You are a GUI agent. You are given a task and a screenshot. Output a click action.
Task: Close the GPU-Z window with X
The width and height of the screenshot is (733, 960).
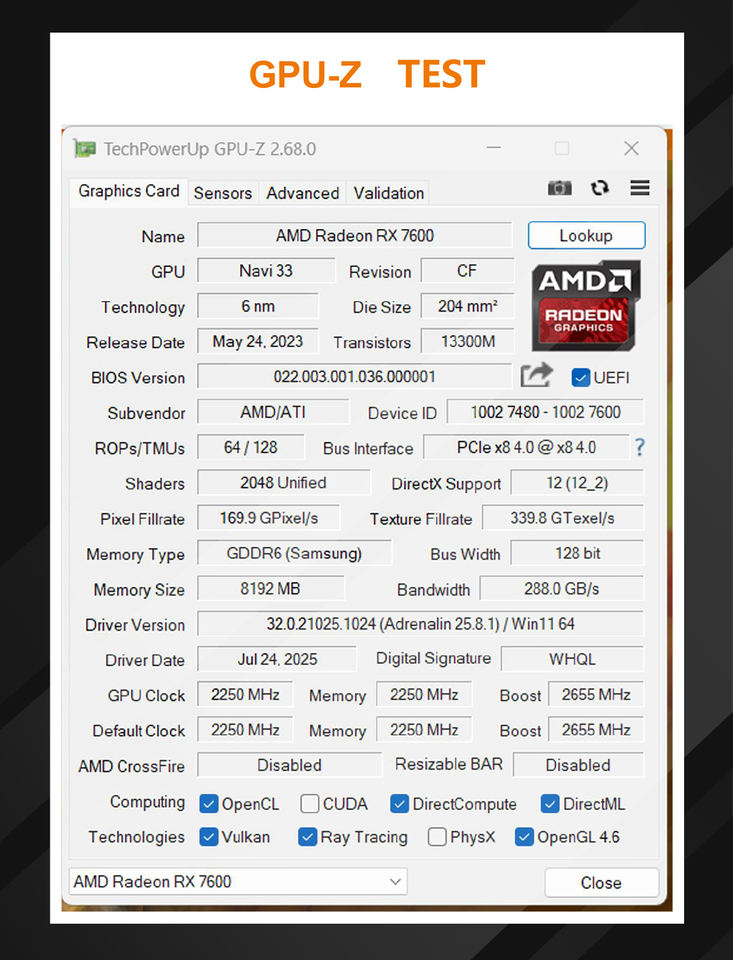click(631, 148)
